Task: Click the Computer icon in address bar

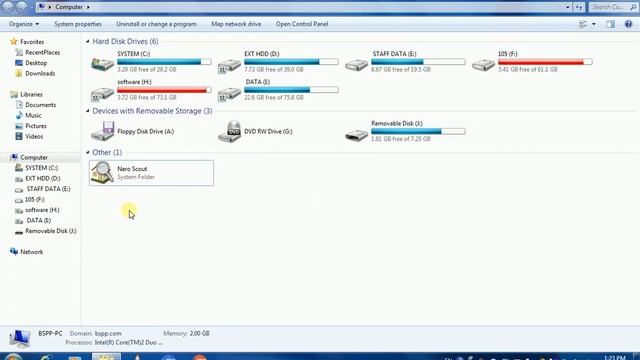Action: [x=41, y=7]
